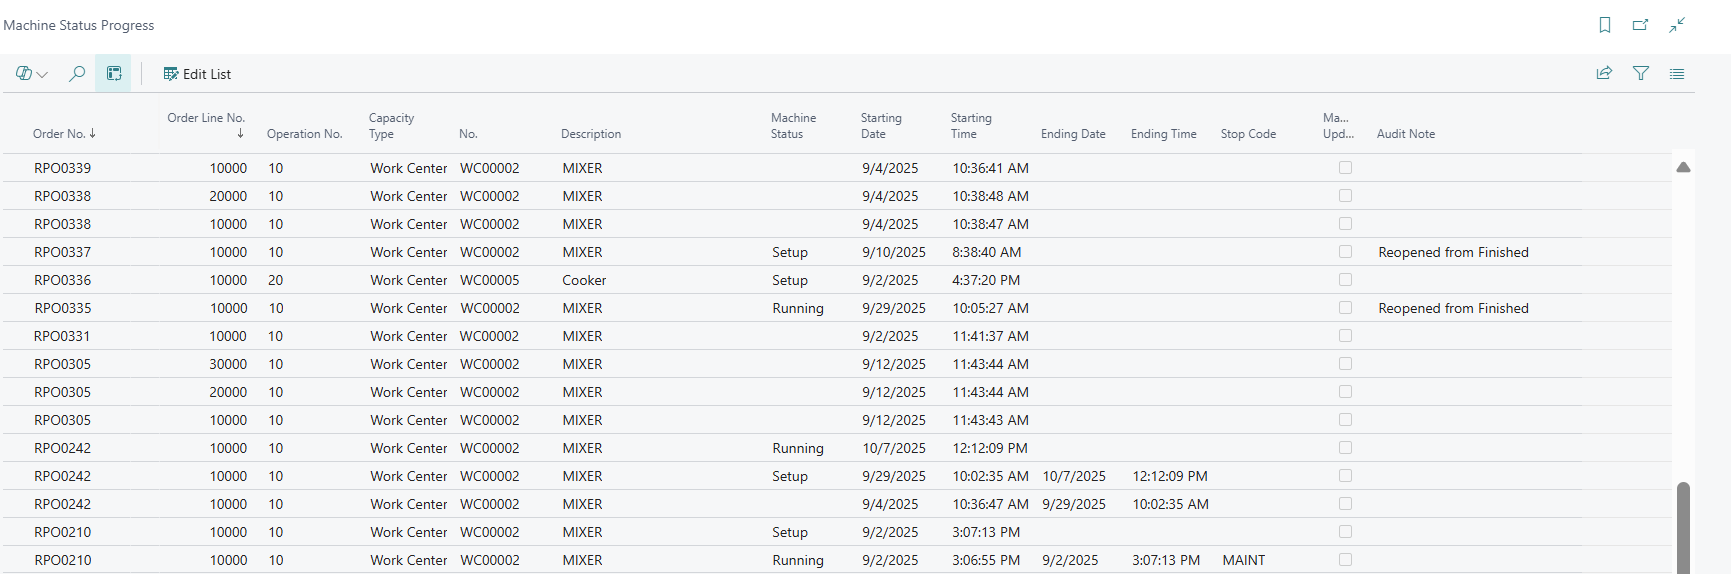Toggle checkbox in RPO0337 row

pos(1345,252)
